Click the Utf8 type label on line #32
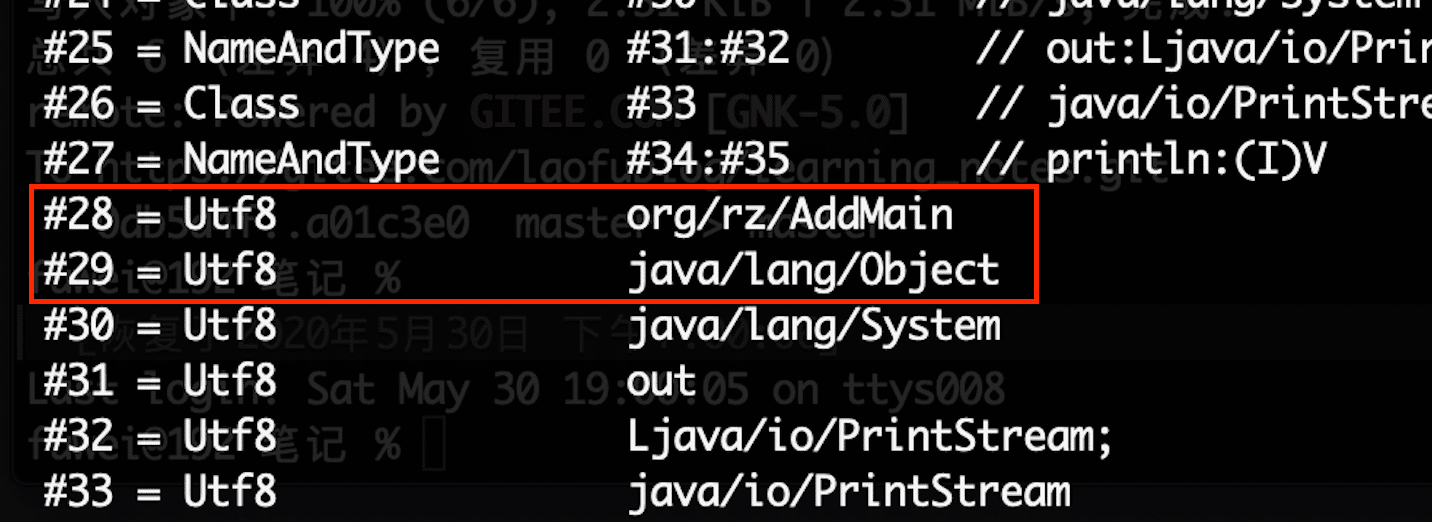1432x522 pixels. pyautogui.click(x=229, y=436)
